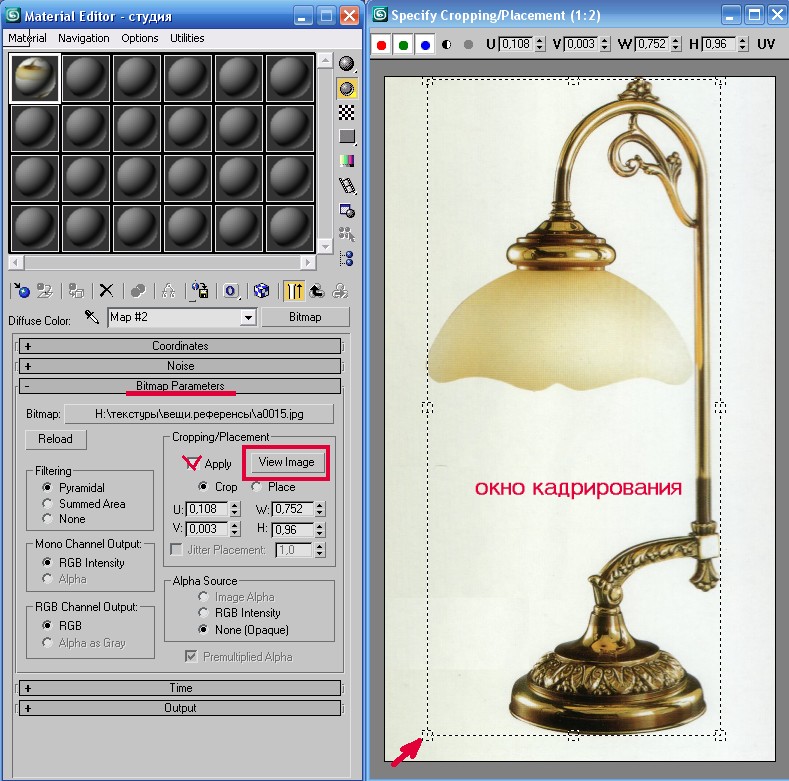Click W spinner in Bitmap Parameters
Viewport: 789px width, 781px height.
(x=320, y=509)
